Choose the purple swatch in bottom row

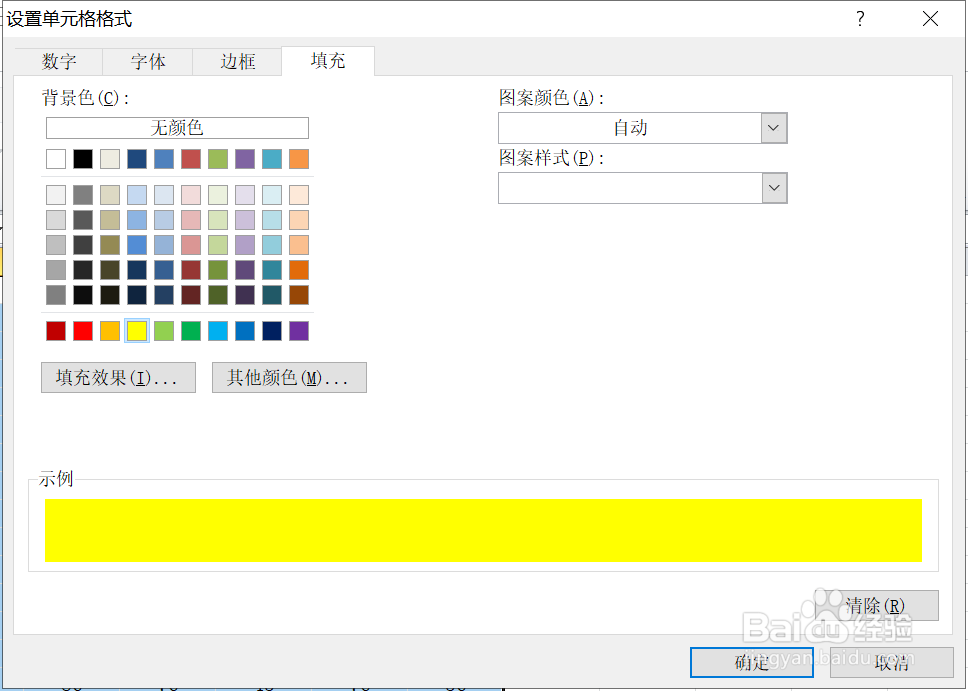pyautogui.click(x=298, y=330)
